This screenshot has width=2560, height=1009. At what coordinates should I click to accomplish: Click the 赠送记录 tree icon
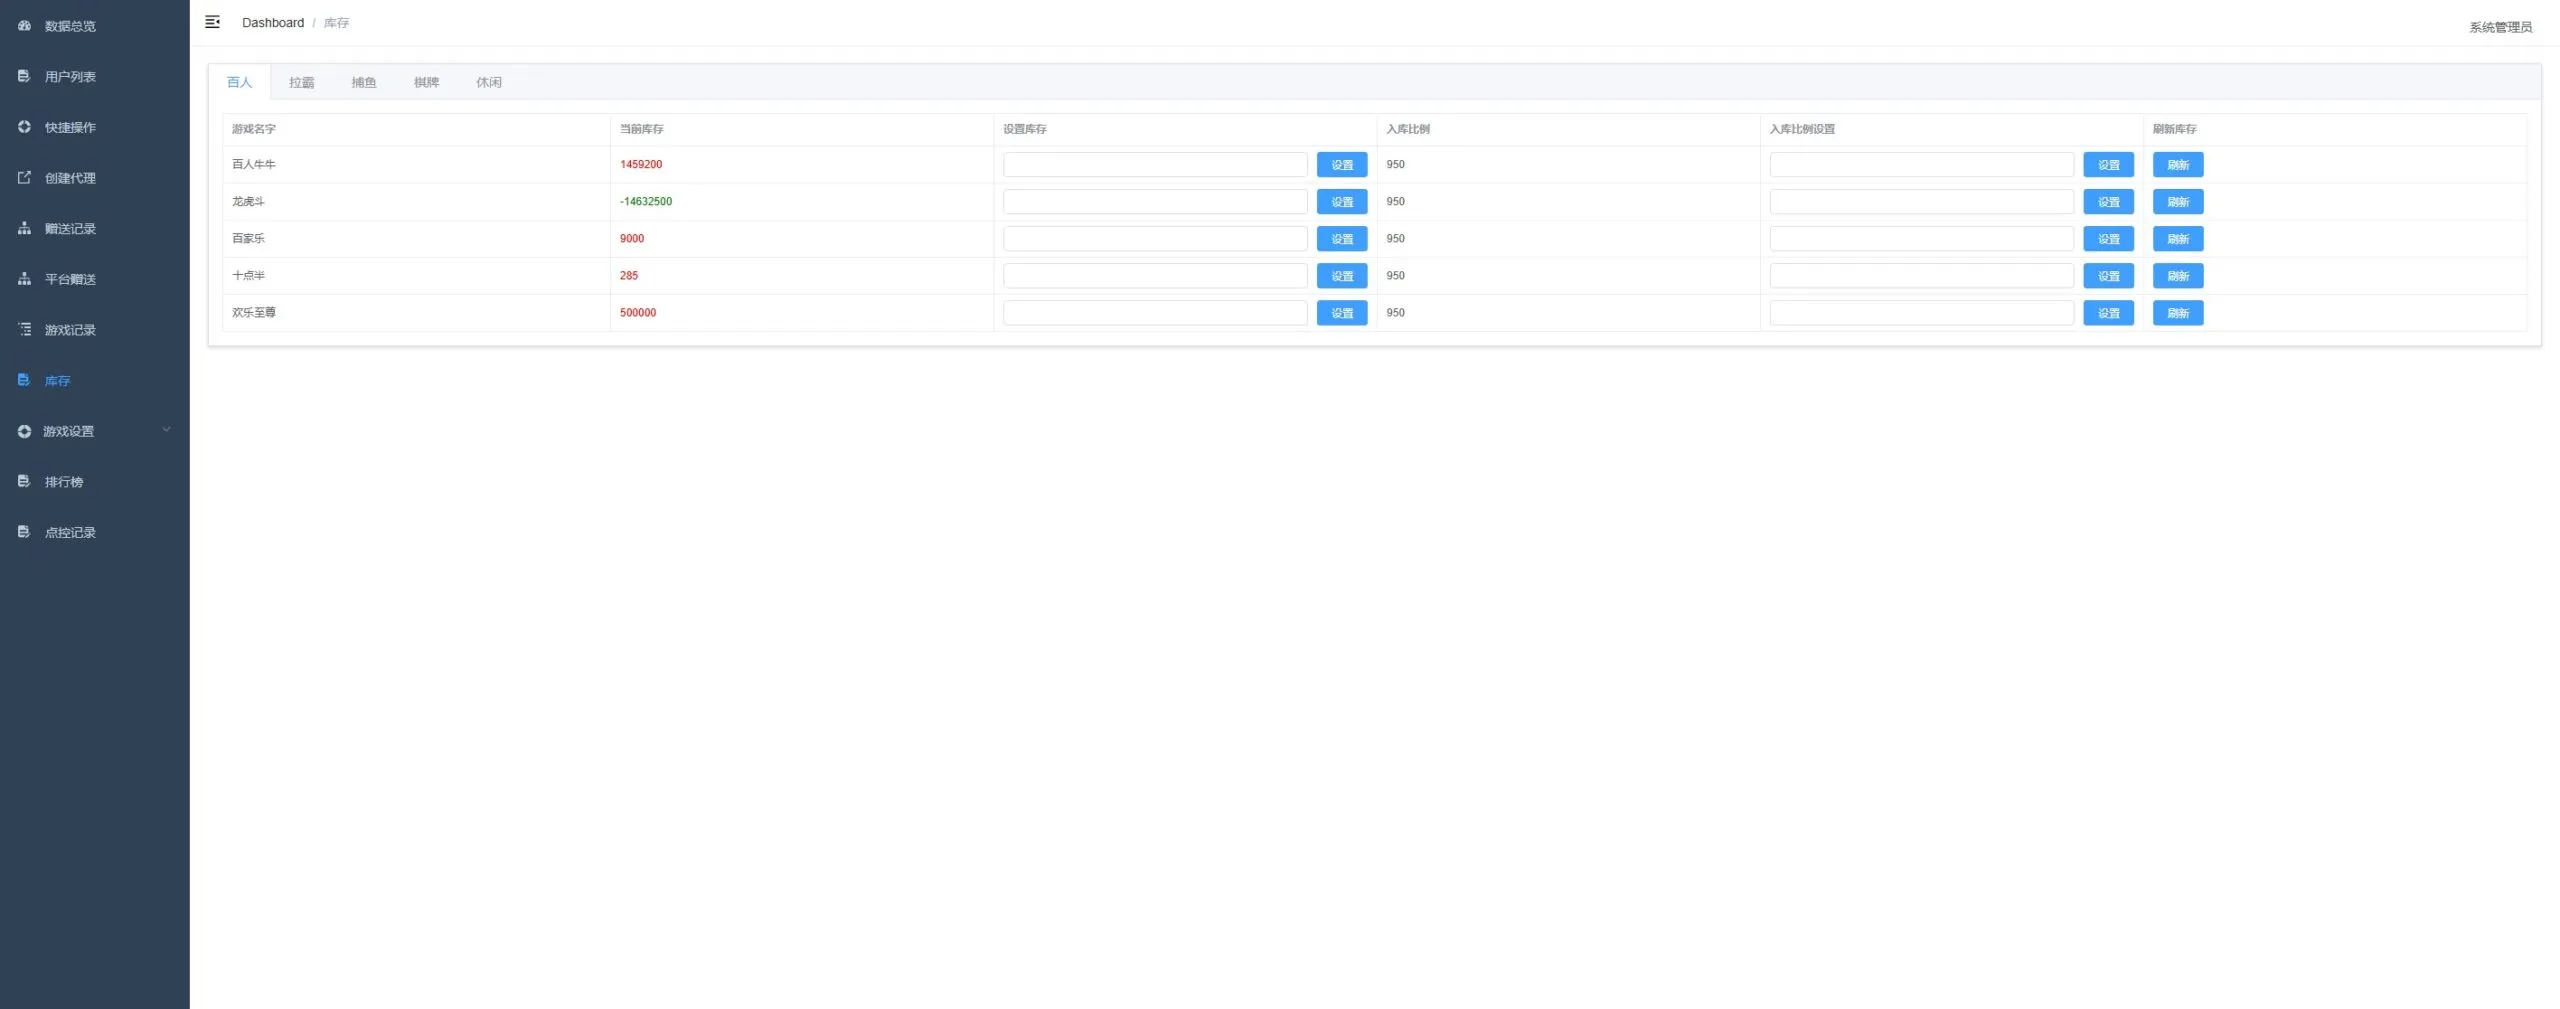click(x=24, y=228)
